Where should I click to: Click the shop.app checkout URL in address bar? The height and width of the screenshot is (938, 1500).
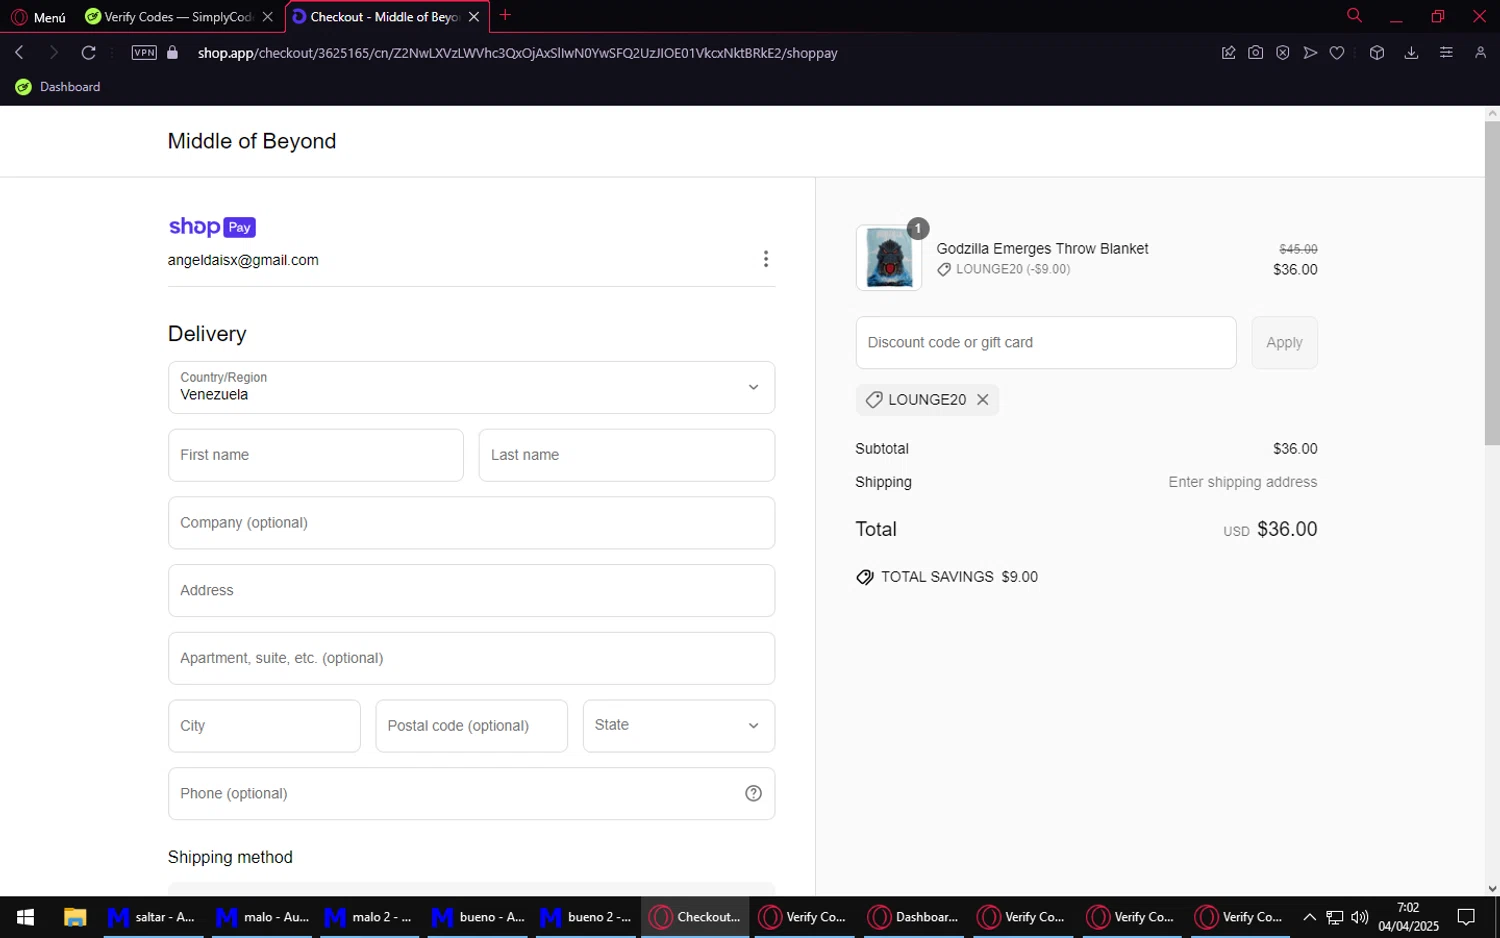point(517,53)
